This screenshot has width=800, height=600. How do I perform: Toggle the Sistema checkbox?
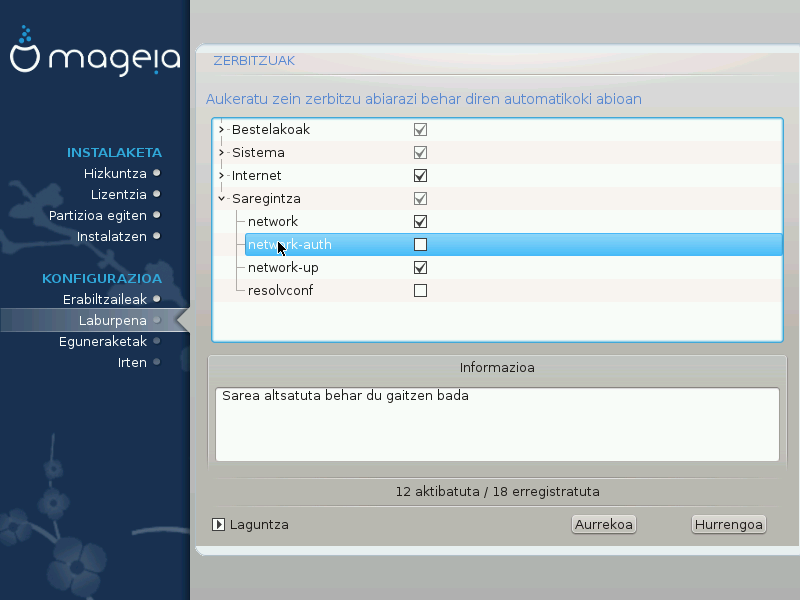pos(420,153)
